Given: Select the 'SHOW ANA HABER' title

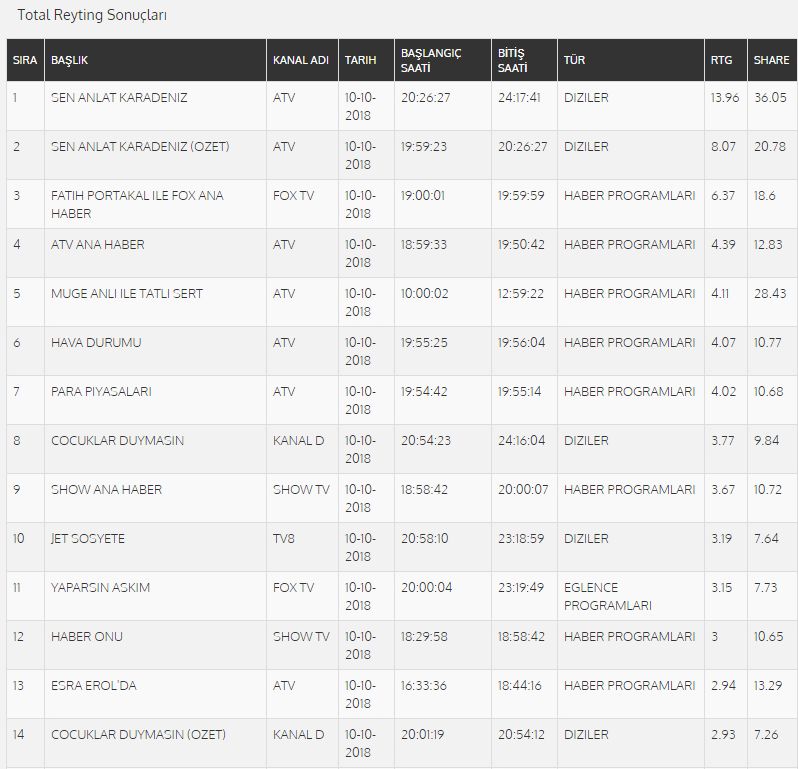Looking at the screenshot, I should [106, 490].
